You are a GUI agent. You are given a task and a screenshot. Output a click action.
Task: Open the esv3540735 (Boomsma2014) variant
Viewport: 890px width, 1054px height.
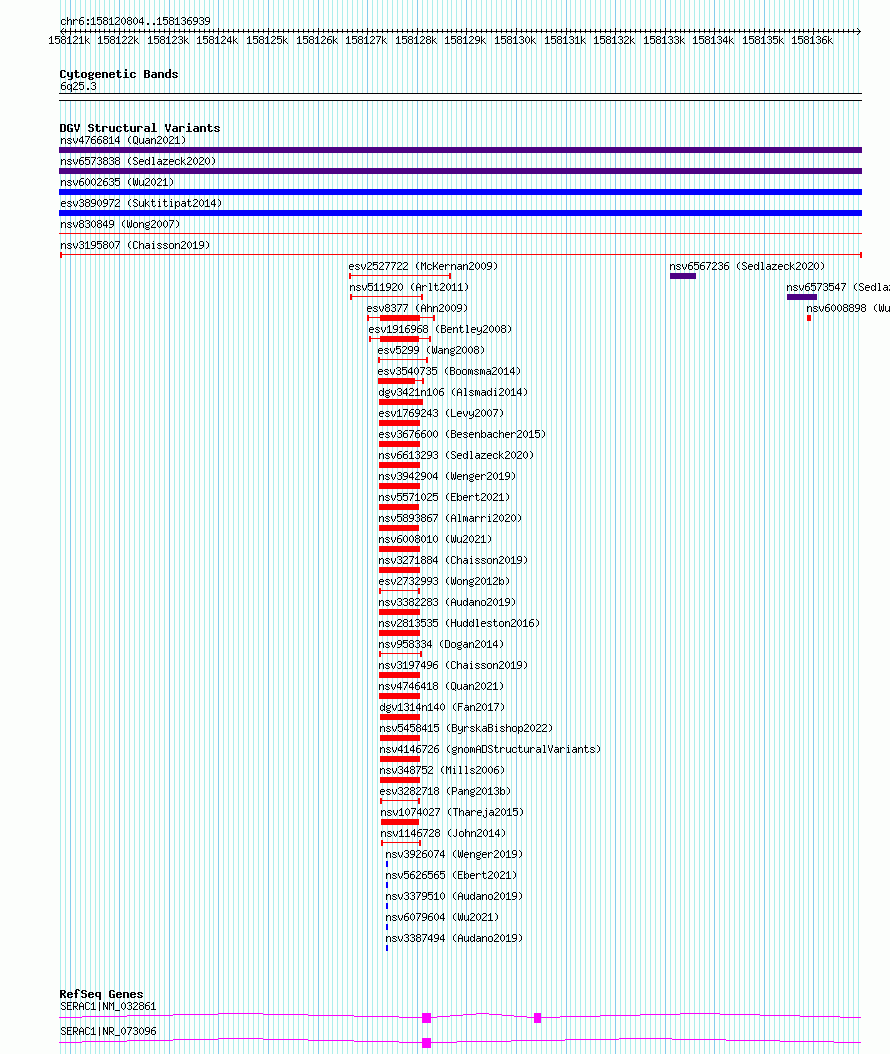coord(449,371)
